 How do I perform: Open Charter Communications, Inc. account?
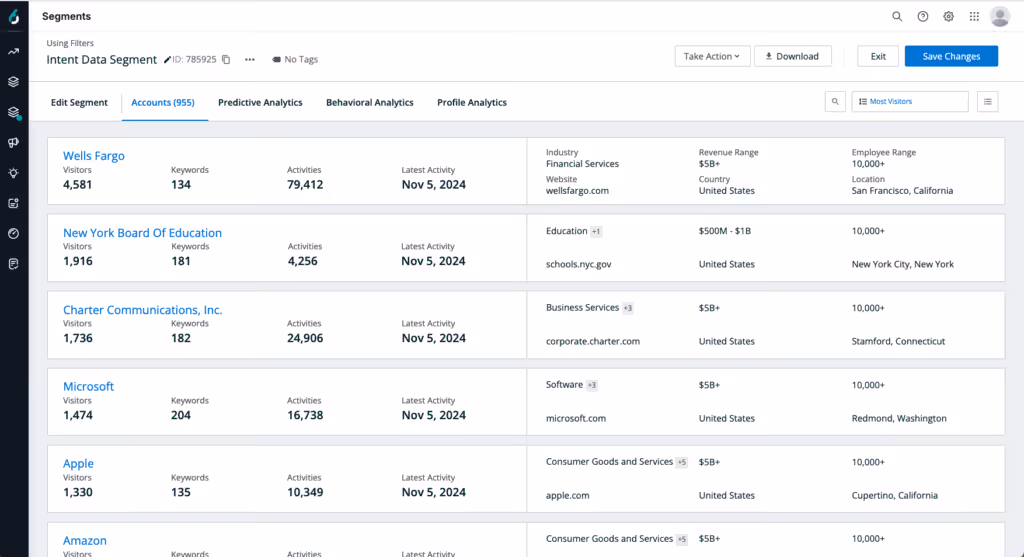click(x=142, y=310)
